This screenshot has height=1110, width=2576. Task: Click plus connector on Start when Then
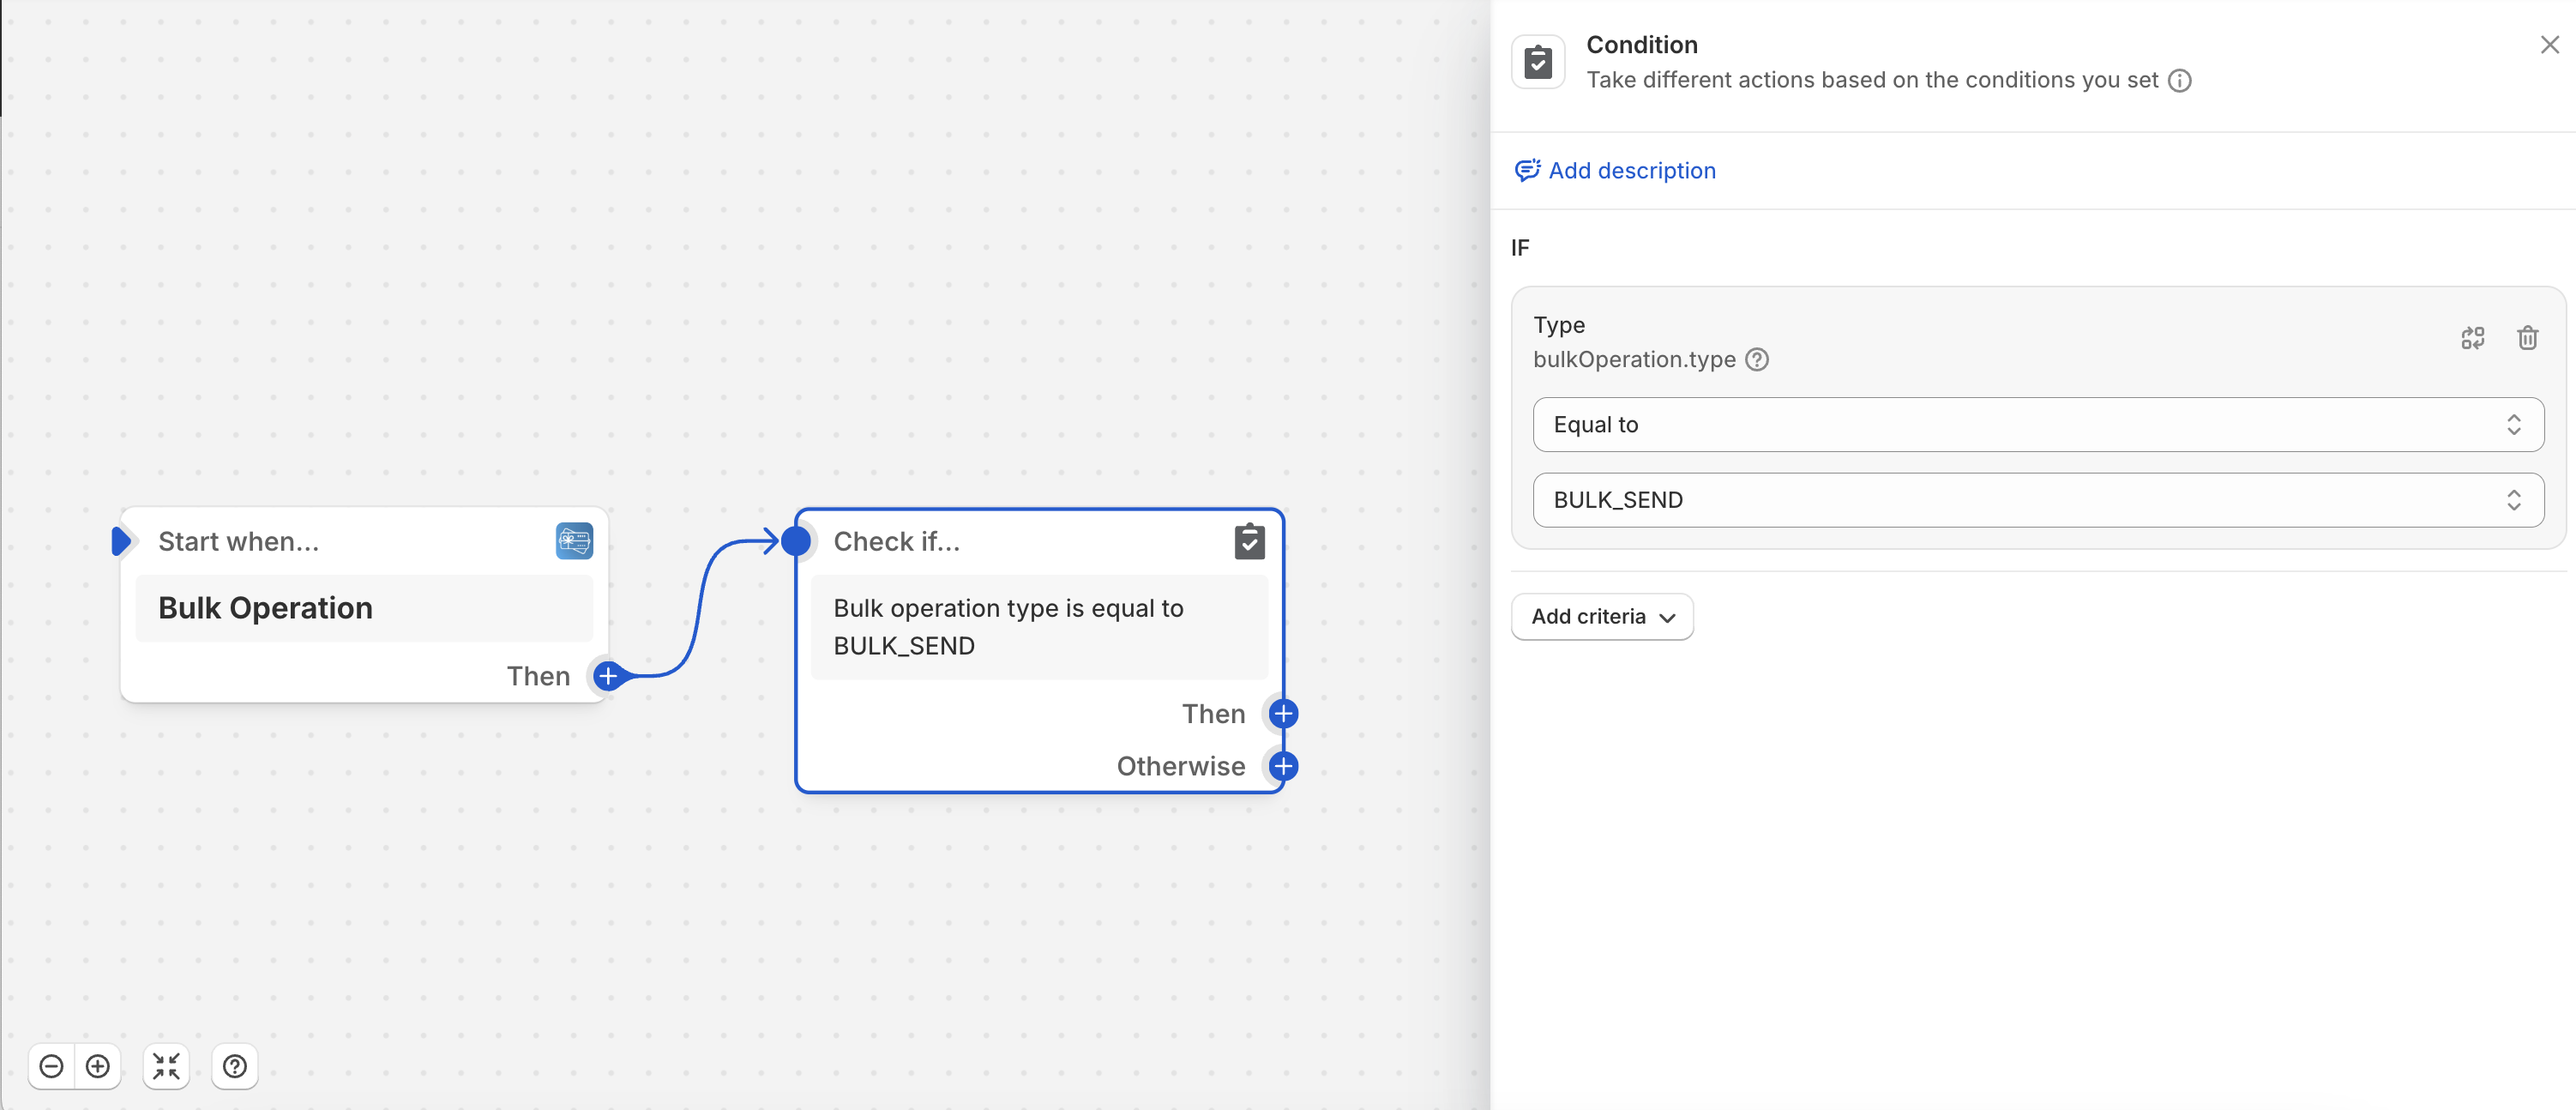pyautogui.click(x=607, y=676)
